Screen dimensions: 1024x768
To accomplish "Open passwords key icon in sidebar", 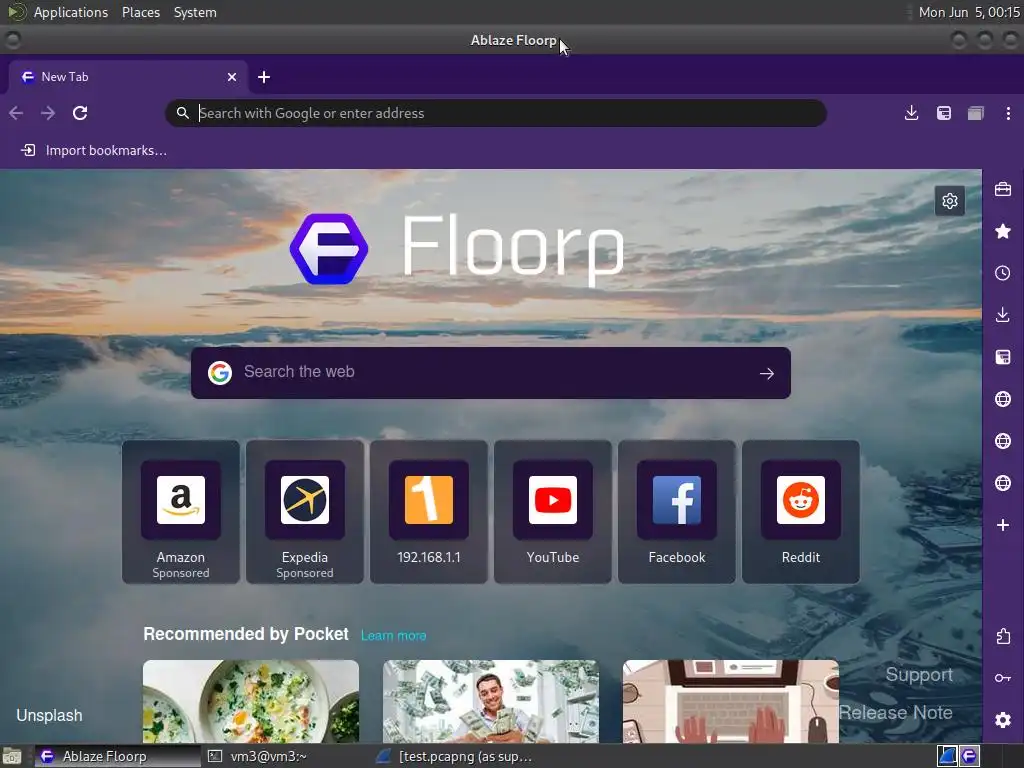I will click(x=1003, y=678).
